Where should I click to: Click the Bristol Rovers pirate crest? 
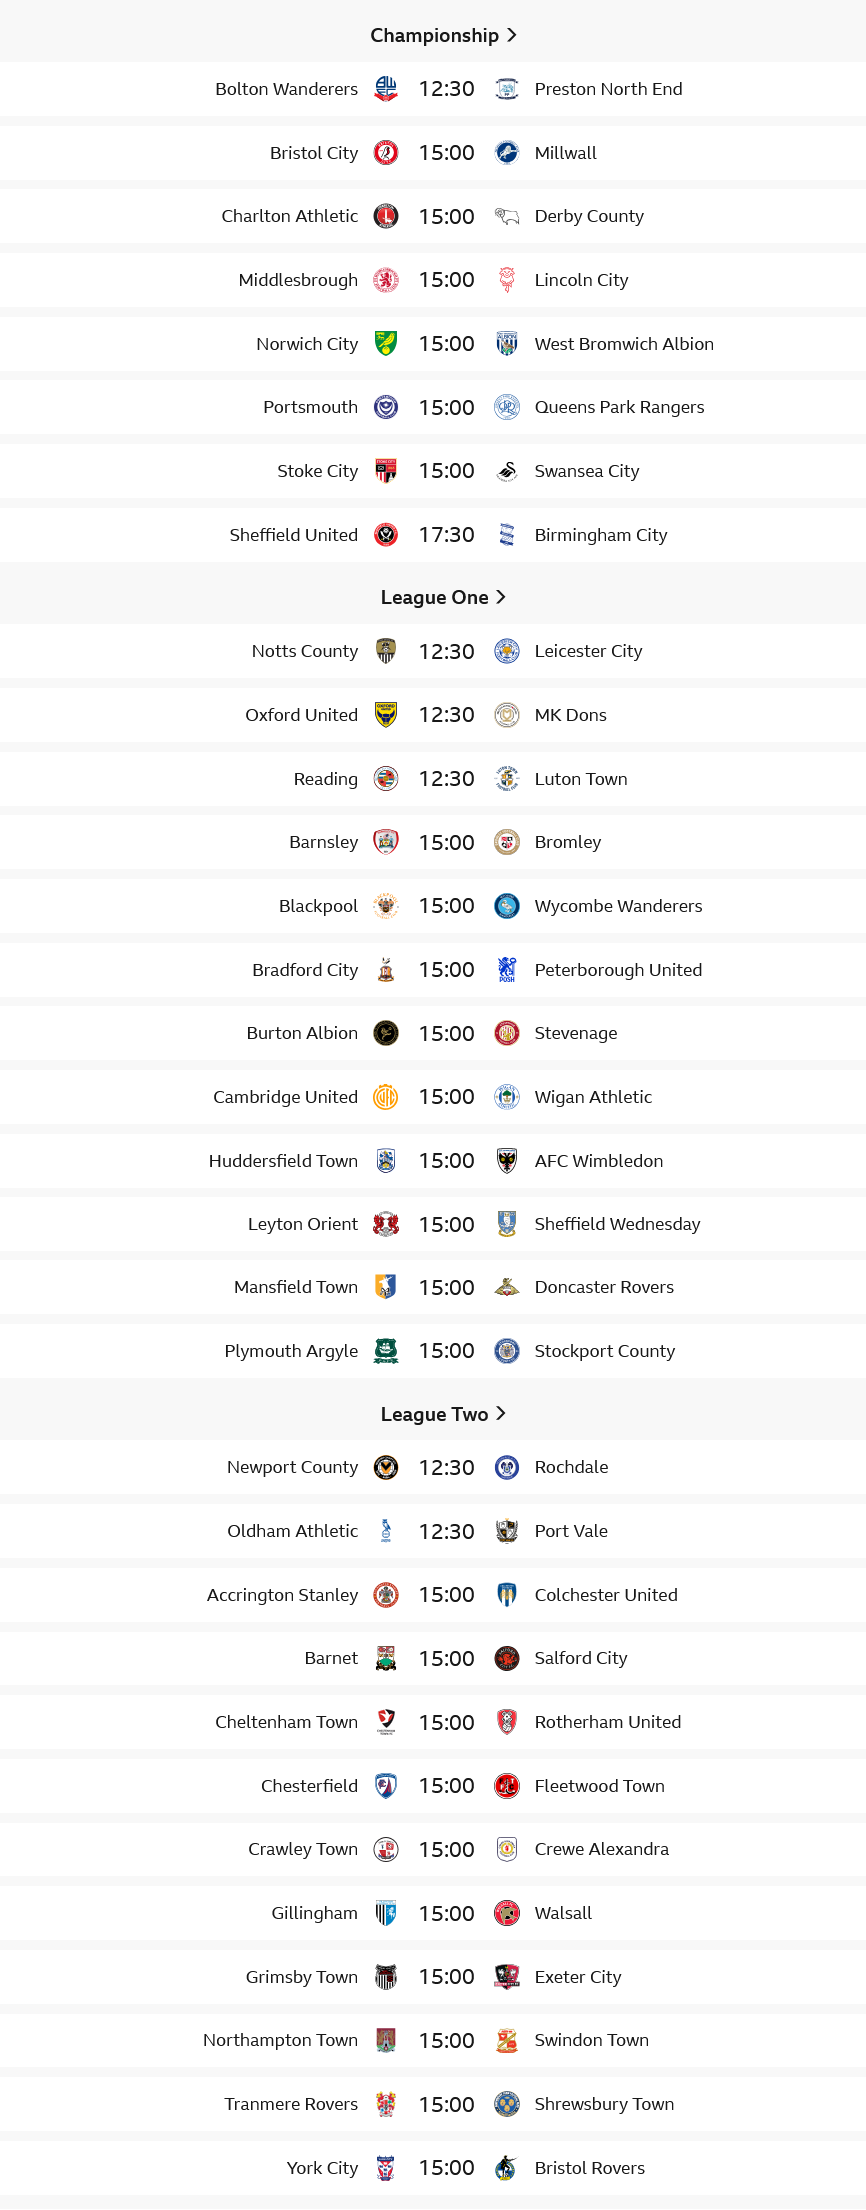coord(507,2168)
